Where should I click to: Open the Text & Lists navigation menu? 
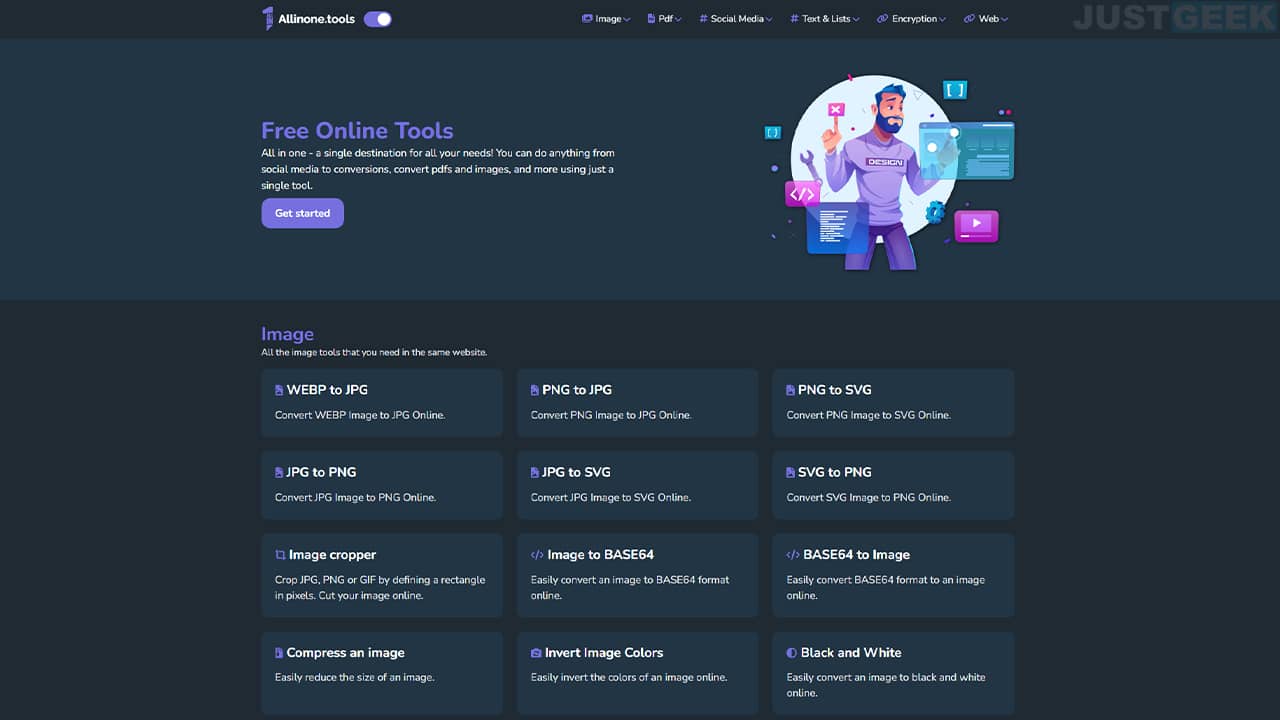(x=825, y=19)
